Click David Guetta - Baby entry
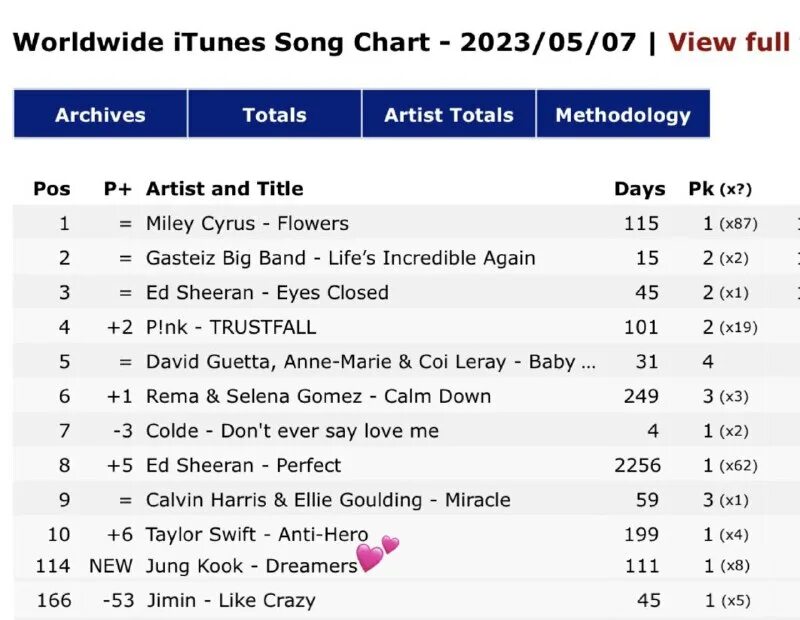 pyautogui.click(x=370, y=362)
